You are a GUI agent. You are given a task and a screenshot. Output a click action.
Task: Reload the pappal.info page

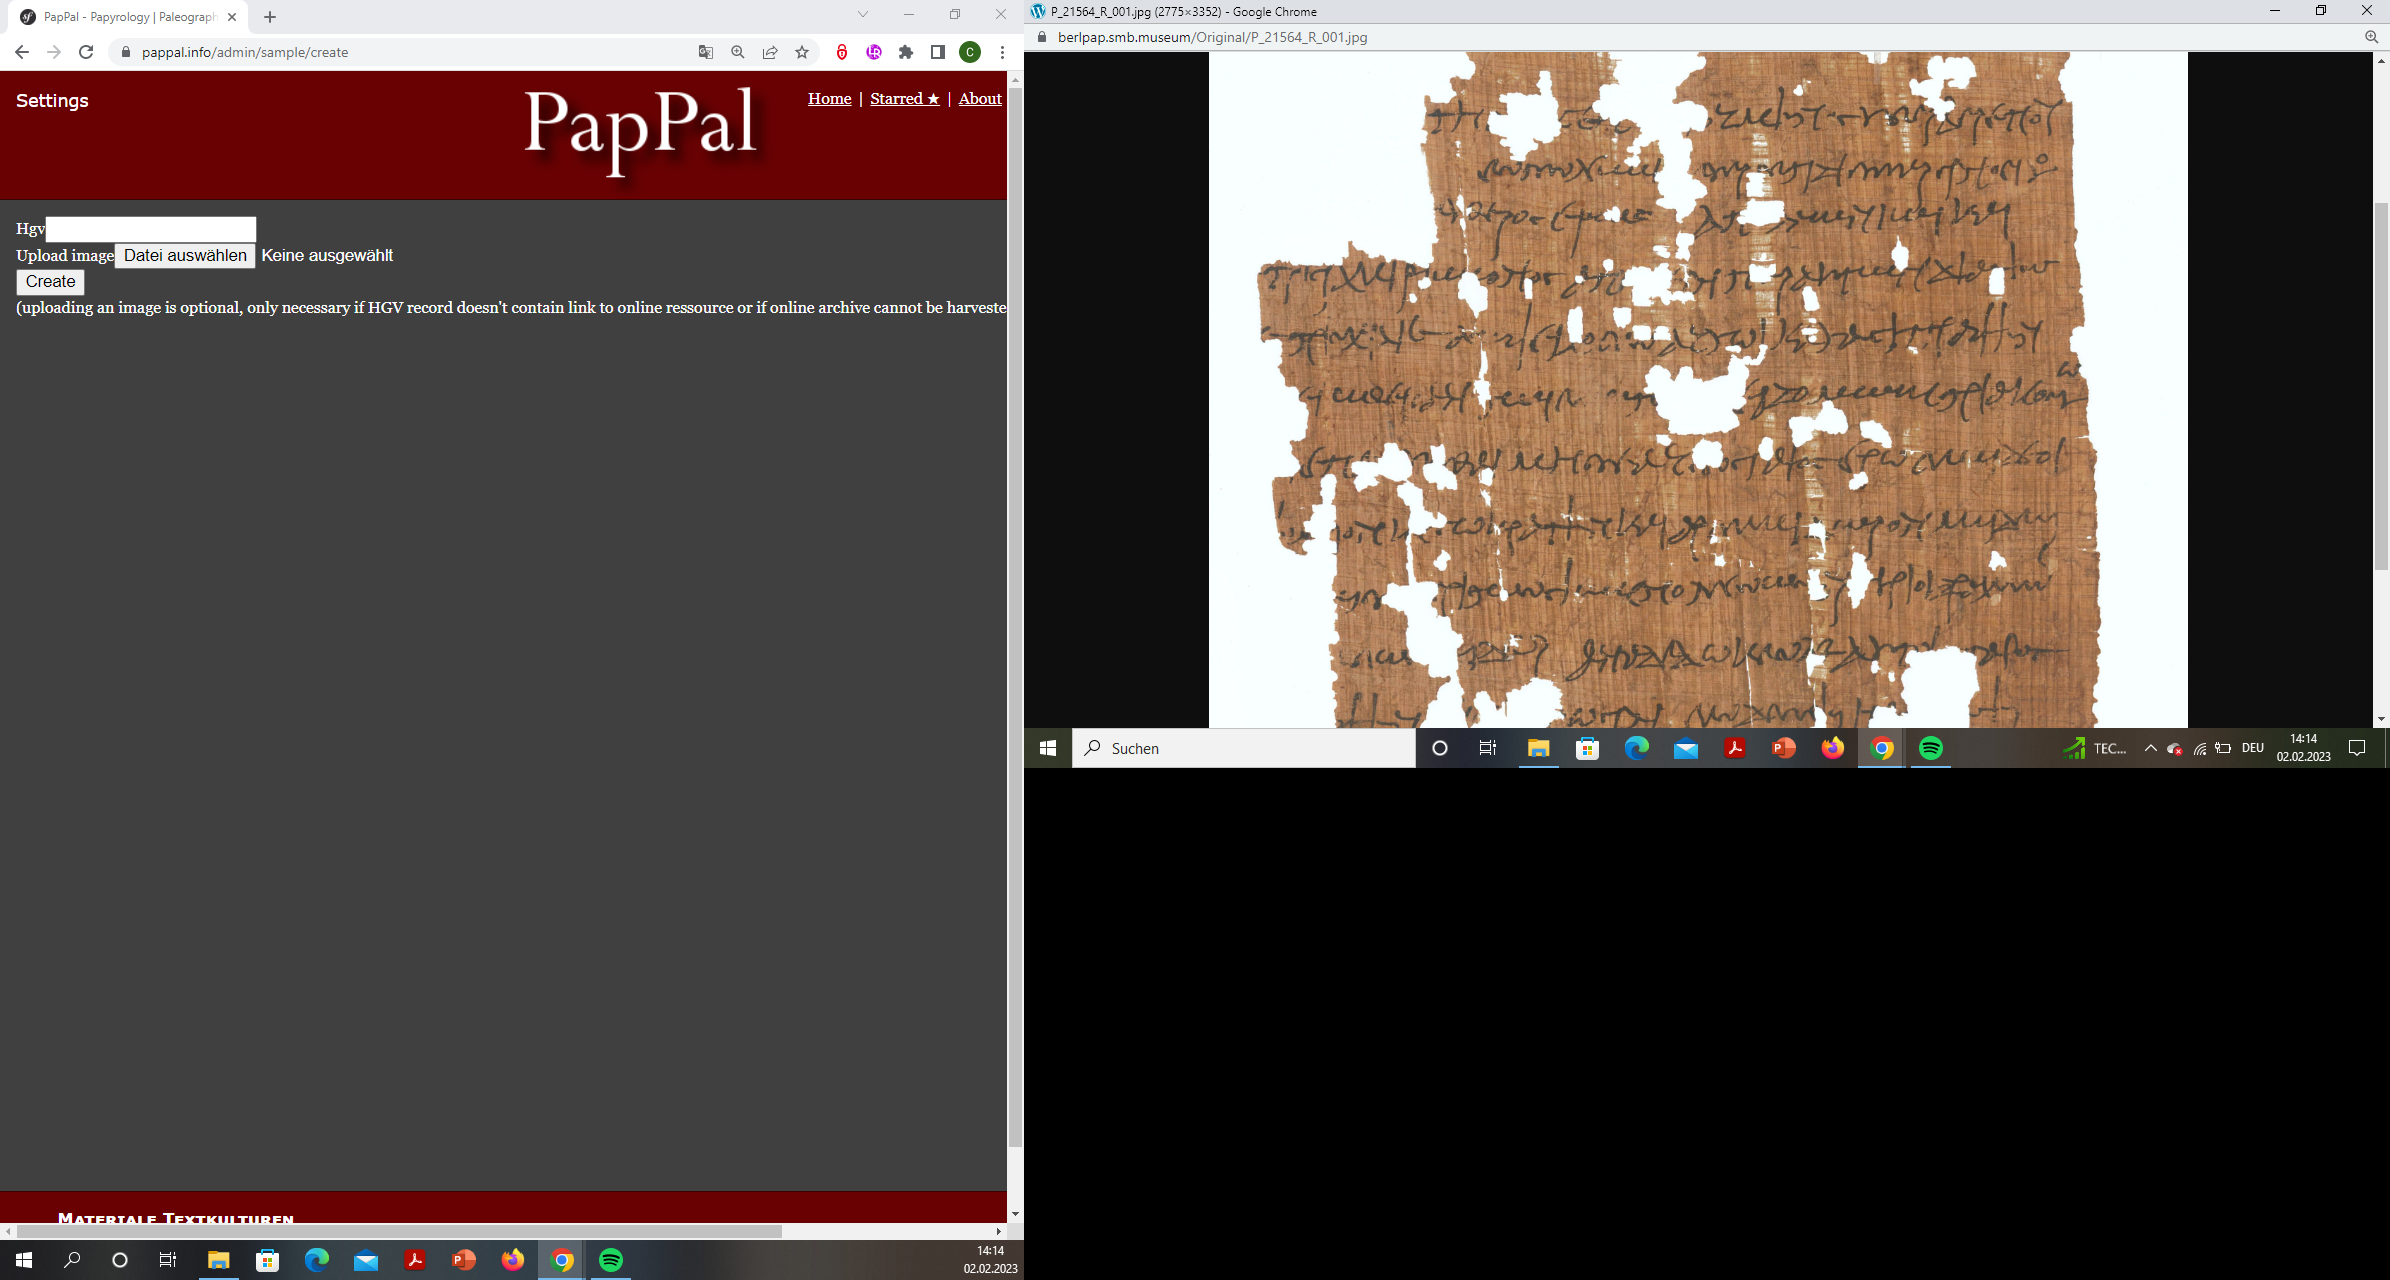[x=86, y=52]
